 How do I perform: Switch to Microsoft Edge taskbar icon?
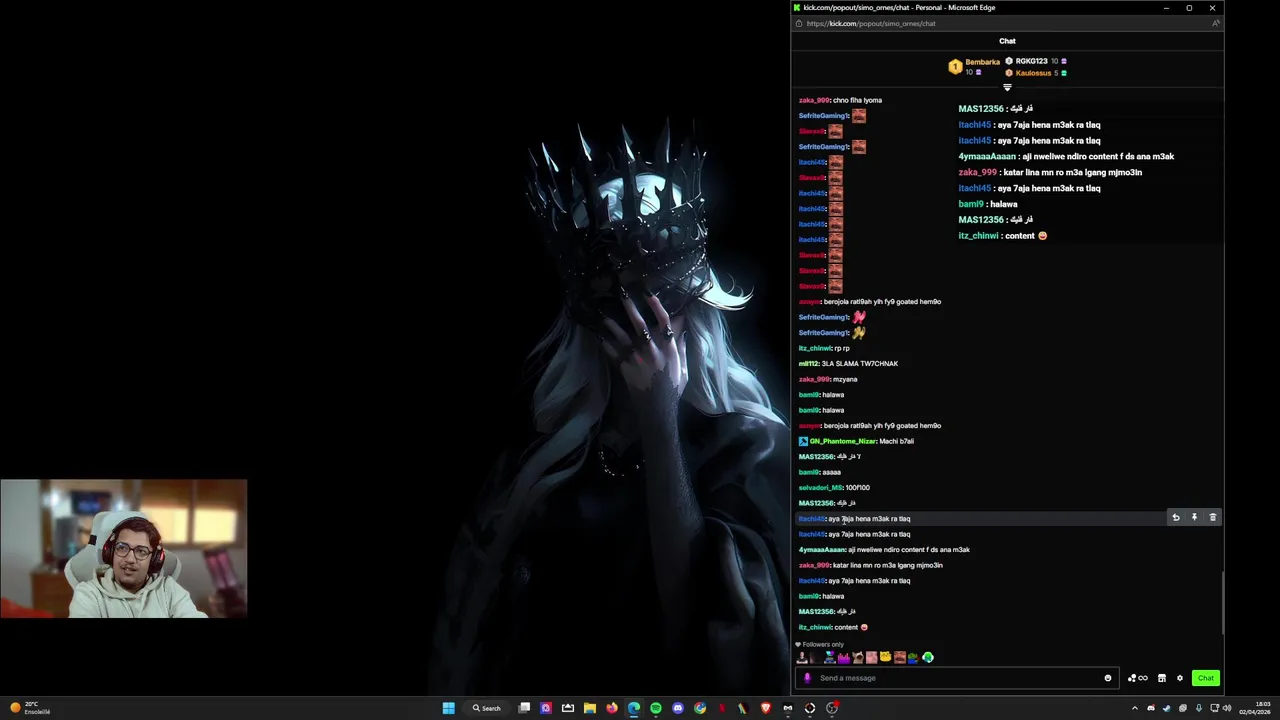coord(634,708)
